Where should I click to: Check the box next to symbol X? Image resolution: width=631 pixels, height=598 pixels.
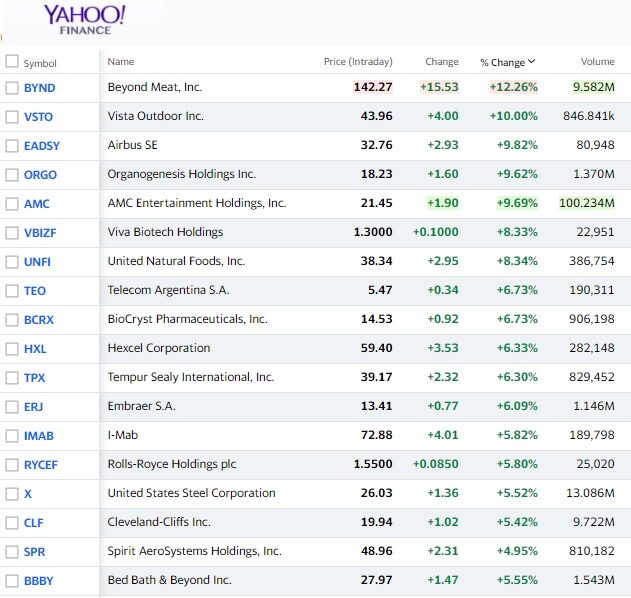(12, 493)
